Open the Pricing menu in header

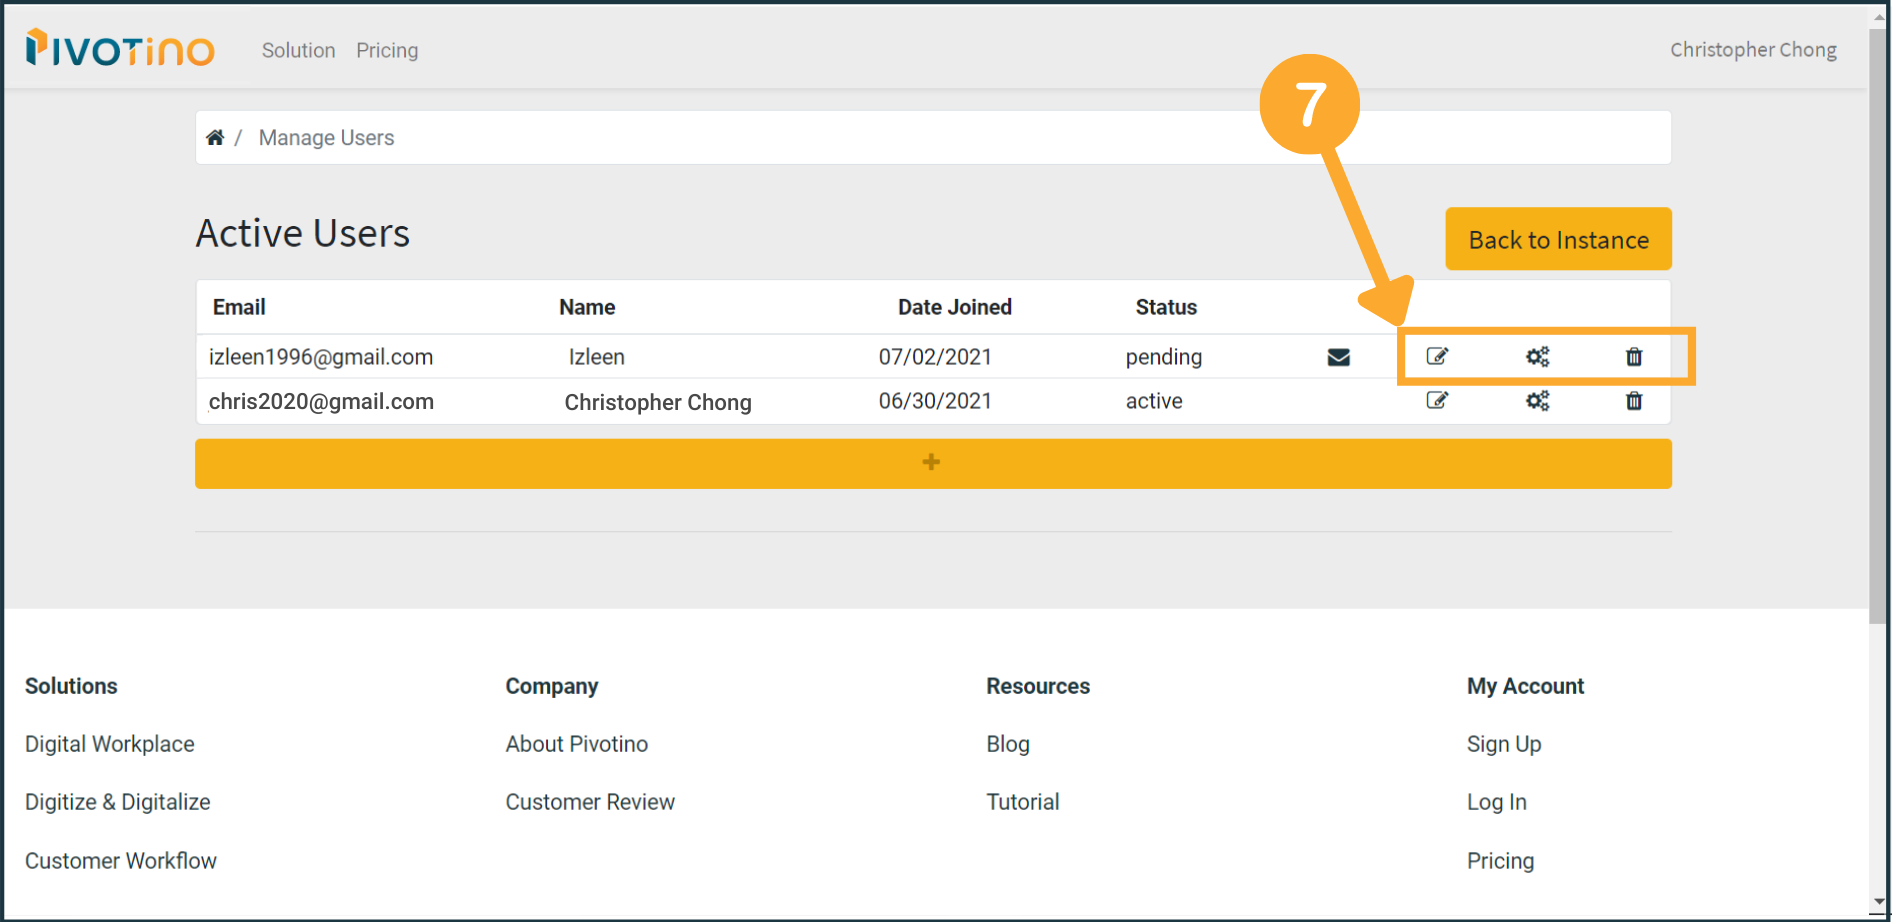point(387,50)
